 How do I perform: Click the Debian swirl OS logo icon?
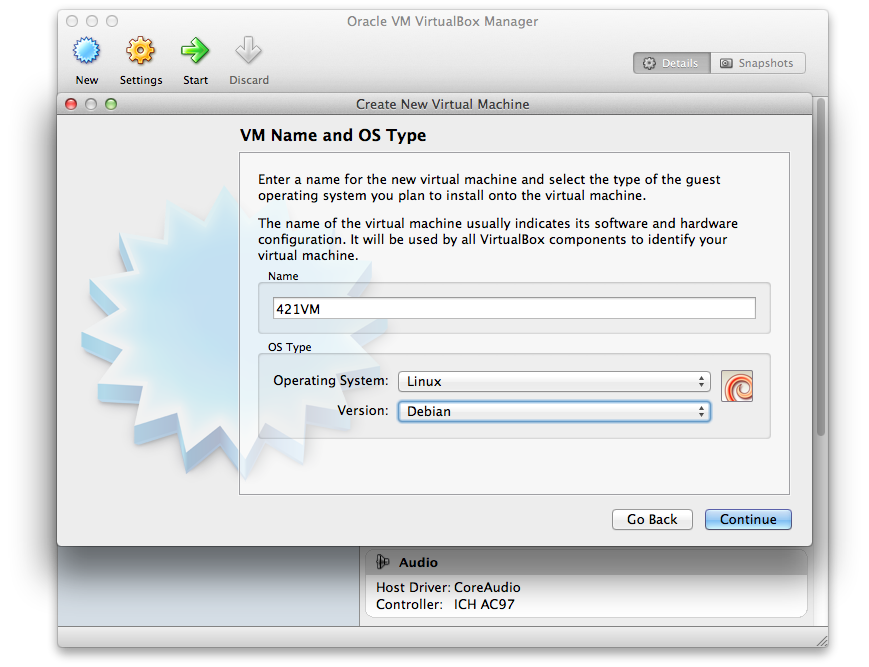tap(737, 386)
